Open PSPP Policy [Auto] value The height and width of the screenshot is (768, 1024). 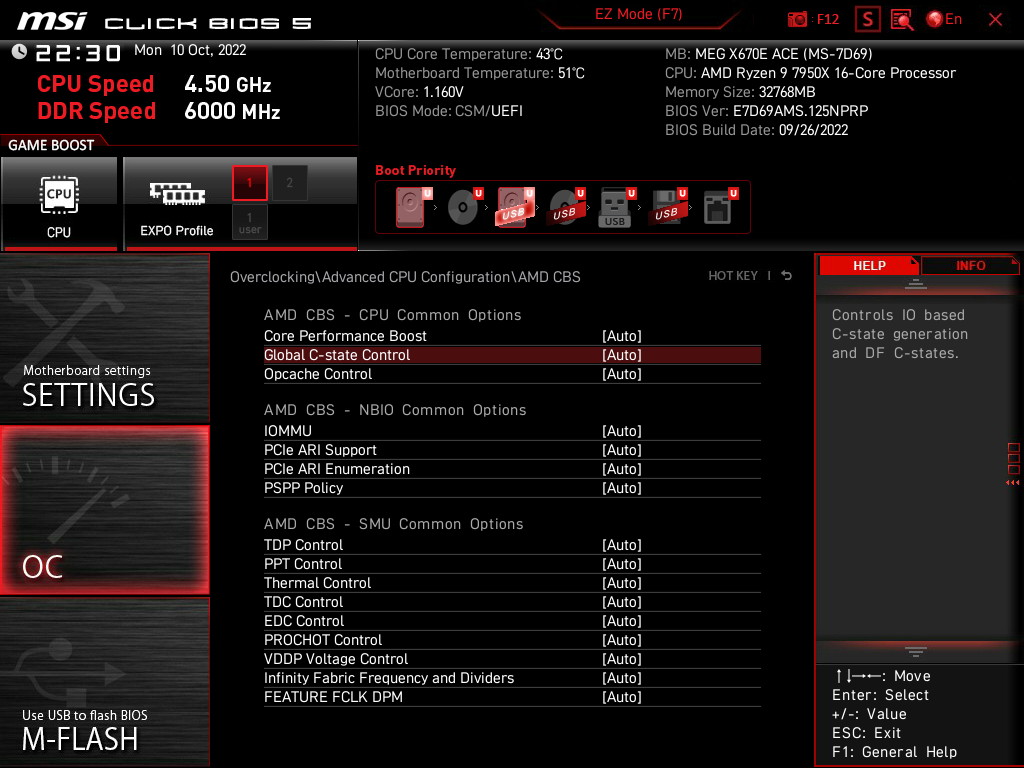coord(622,488)
